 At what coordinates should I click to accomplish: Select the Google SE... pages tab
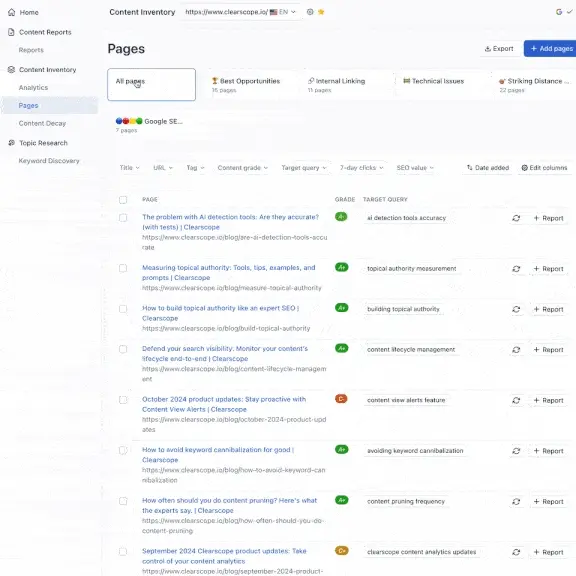[151, 125]
